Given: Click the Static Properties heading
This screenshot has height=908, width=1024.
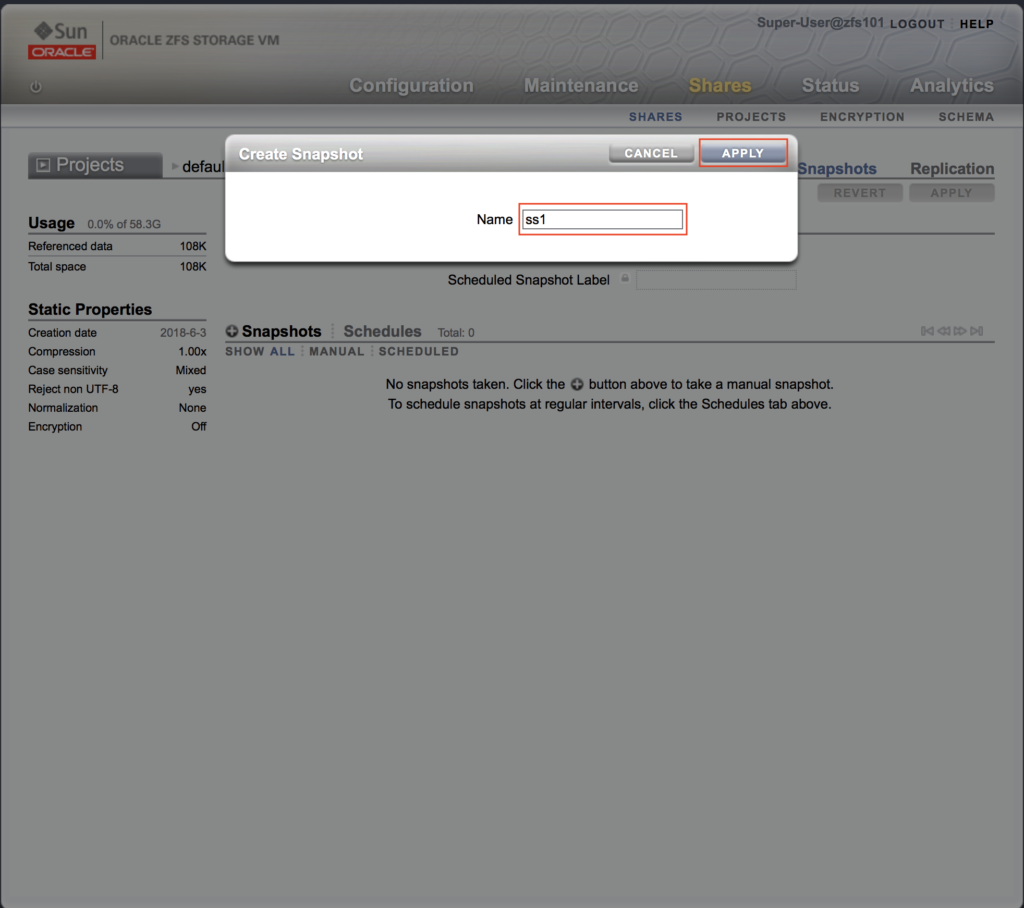Looking at the screenshot, I should [90, 309].
